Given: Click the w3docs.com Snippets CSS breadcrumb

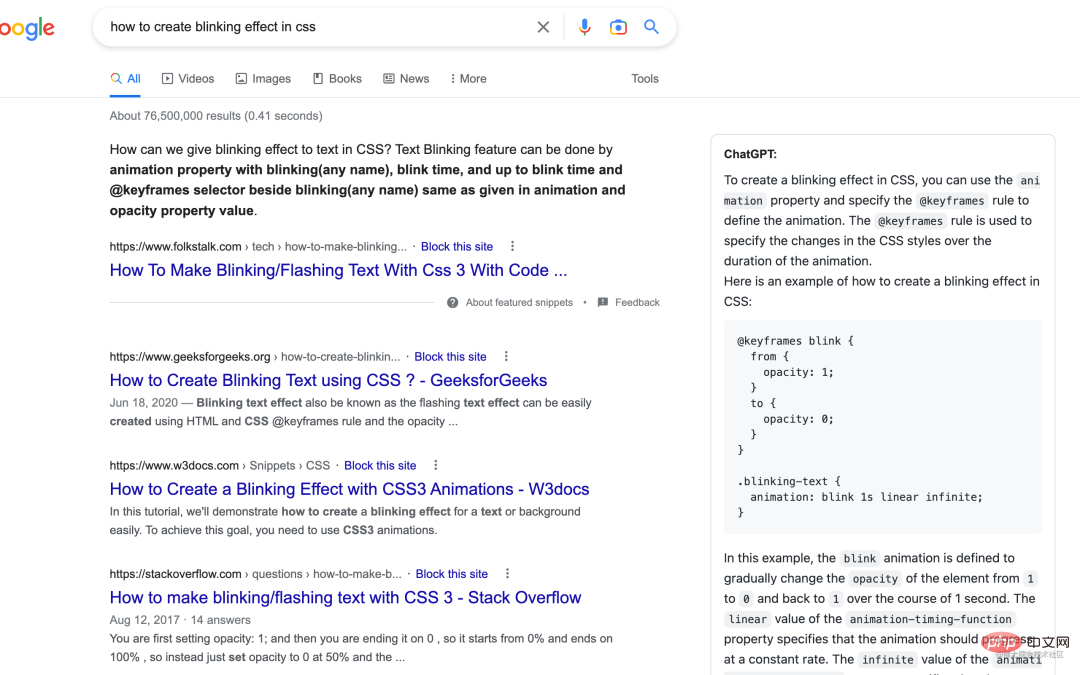Looking at the screenshot, I should click(x=220, y=466).
